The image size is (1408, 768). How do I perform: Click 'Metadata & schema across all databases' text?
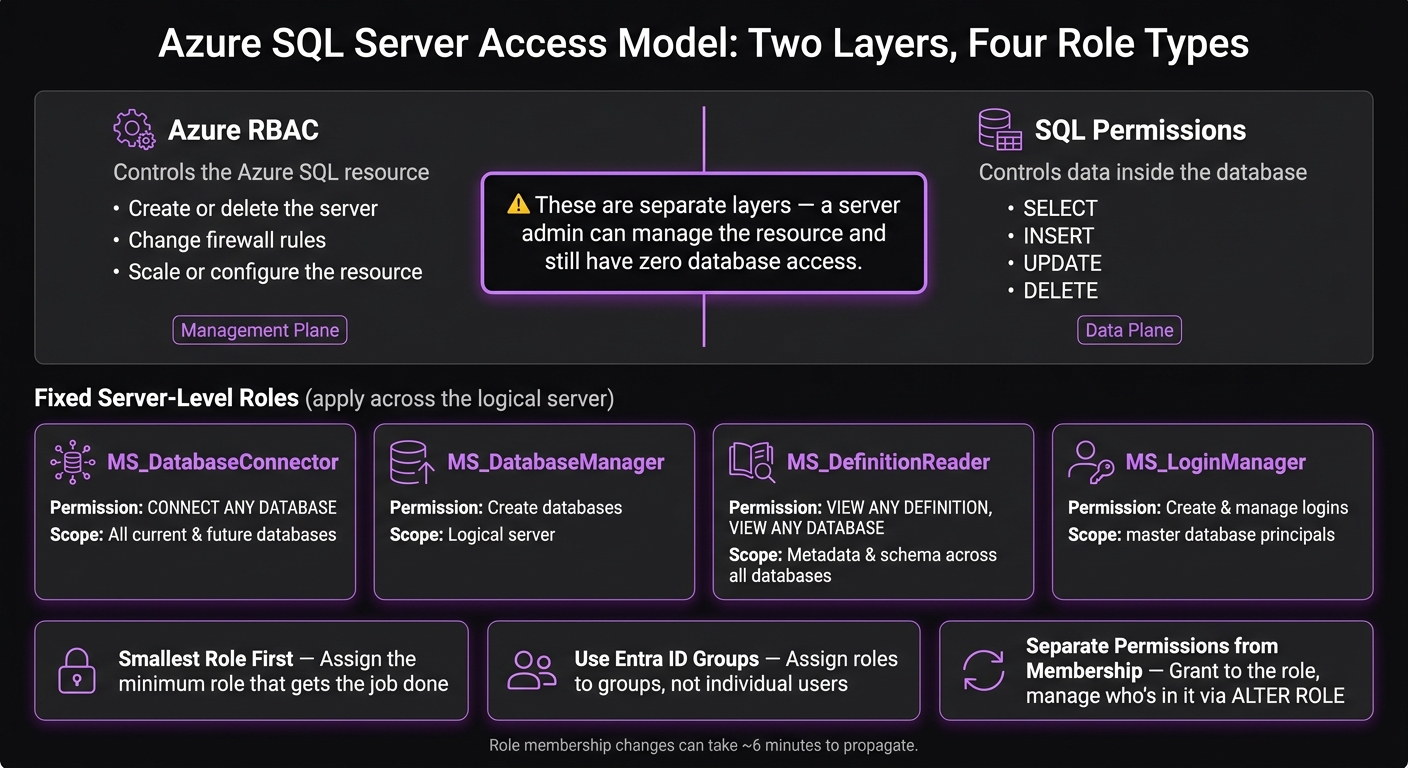coord(863,565)
